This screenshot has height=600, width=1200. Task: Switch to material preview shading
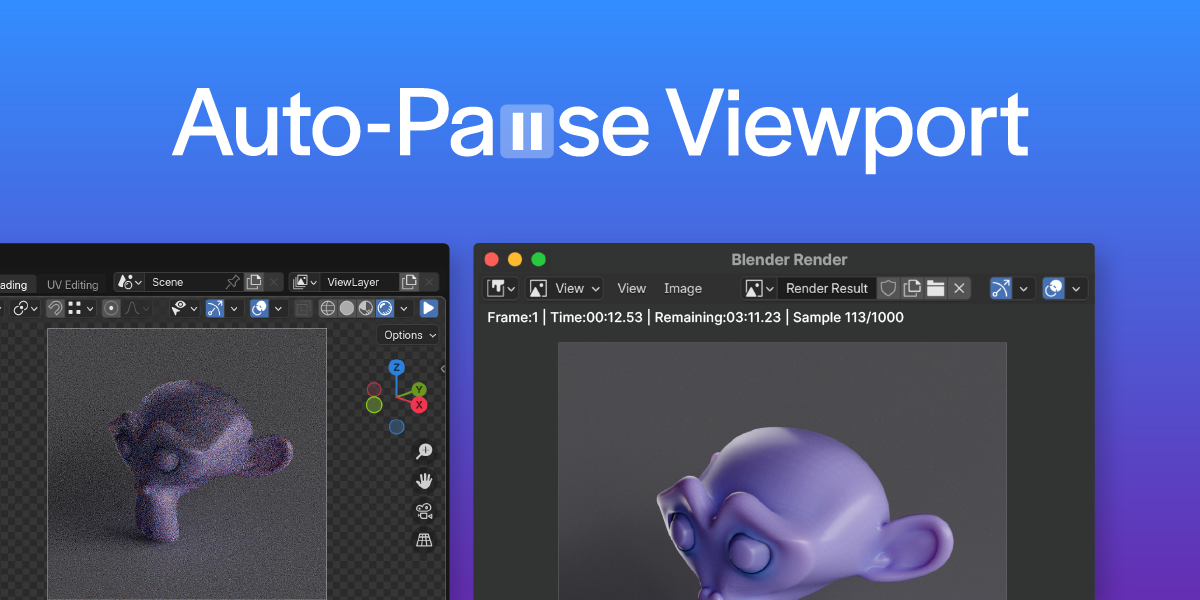[366, 308]
